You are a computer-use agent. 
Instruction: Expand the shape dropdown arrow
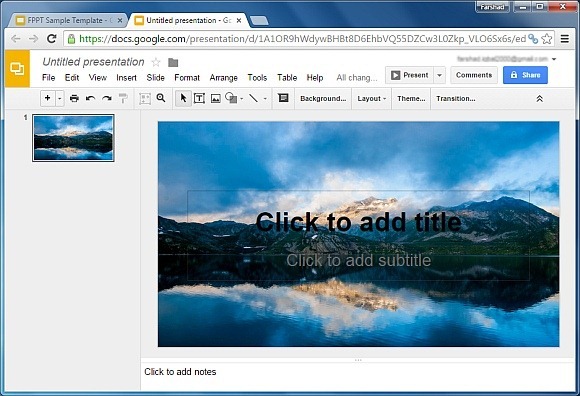(x=242, y=99)
